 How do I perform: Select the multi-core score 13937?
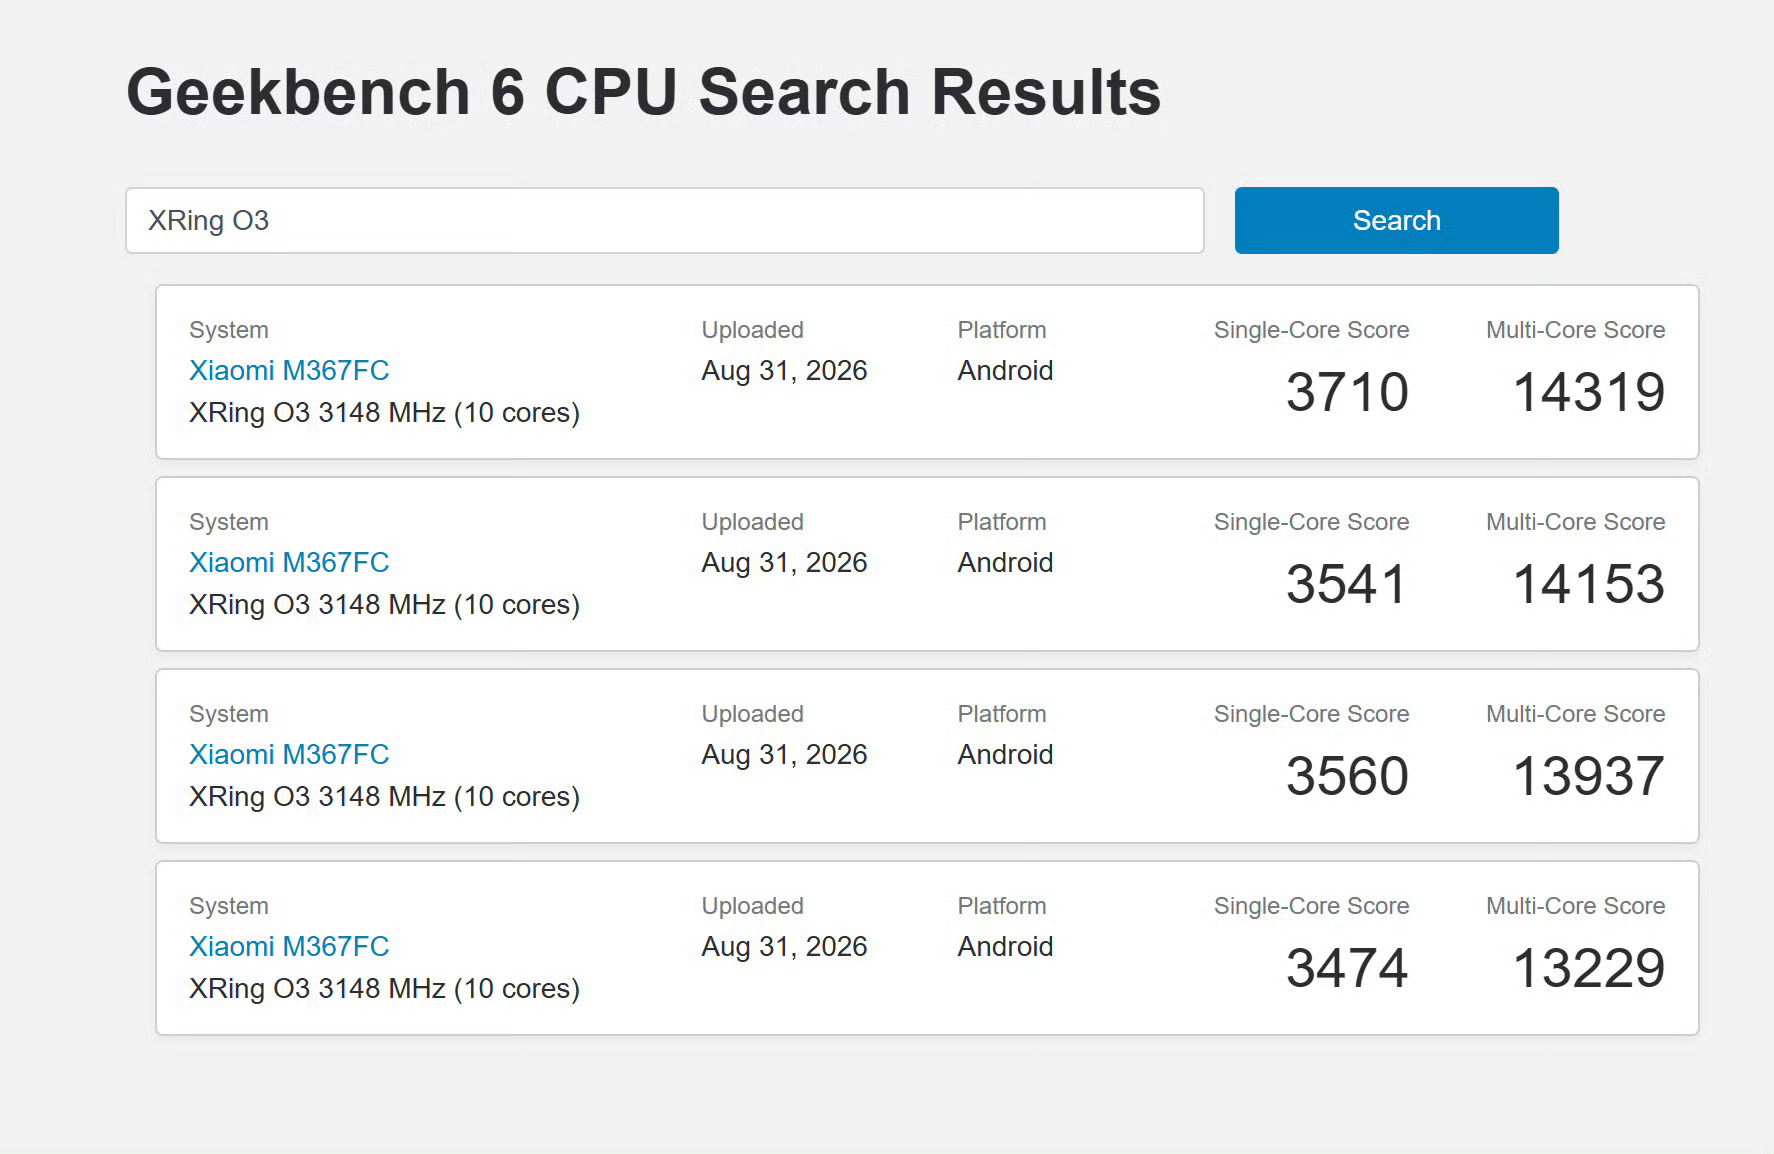[1589, 776]
